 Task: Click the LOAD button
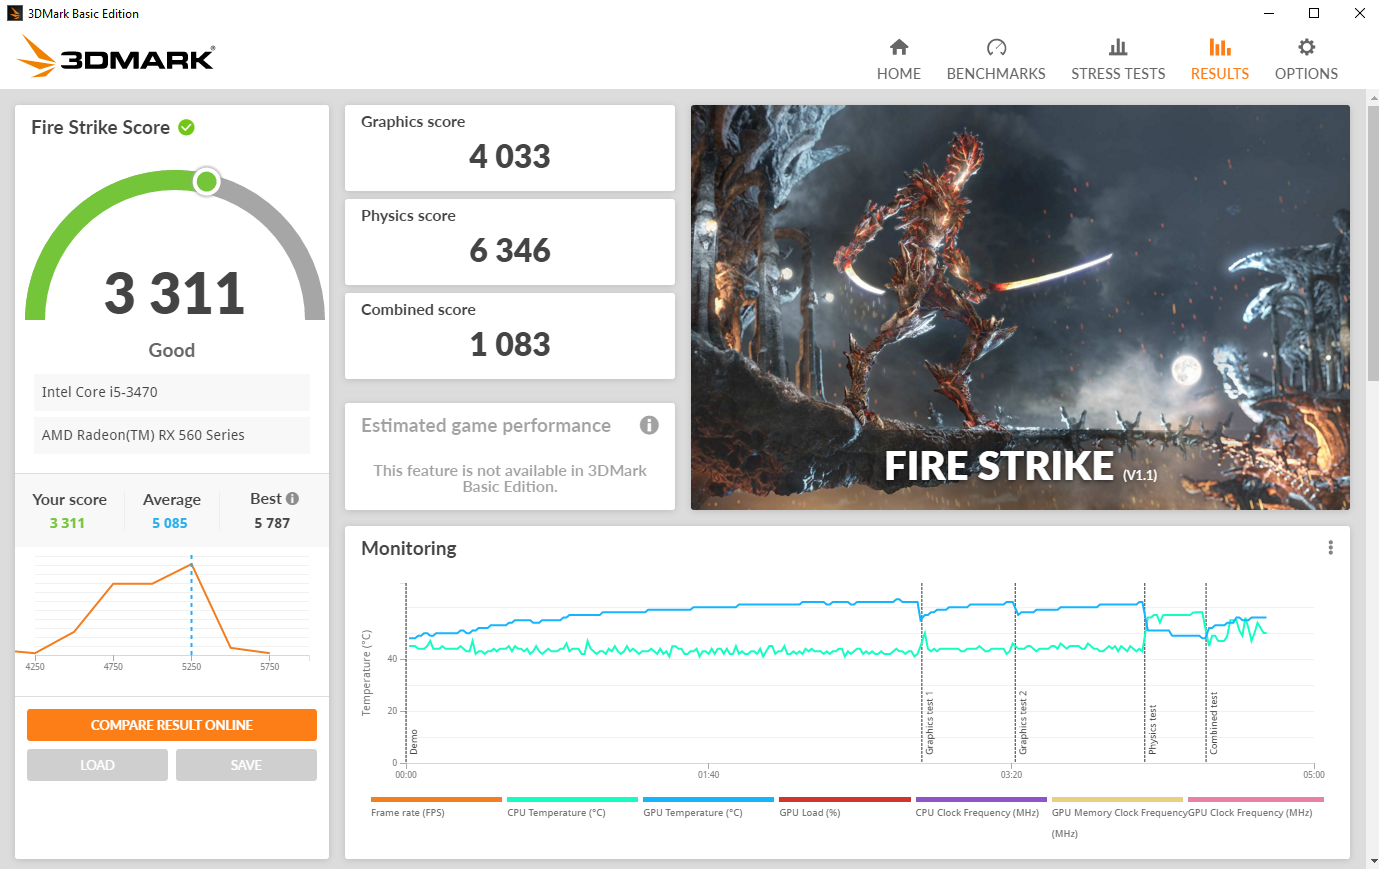point(97,765)
